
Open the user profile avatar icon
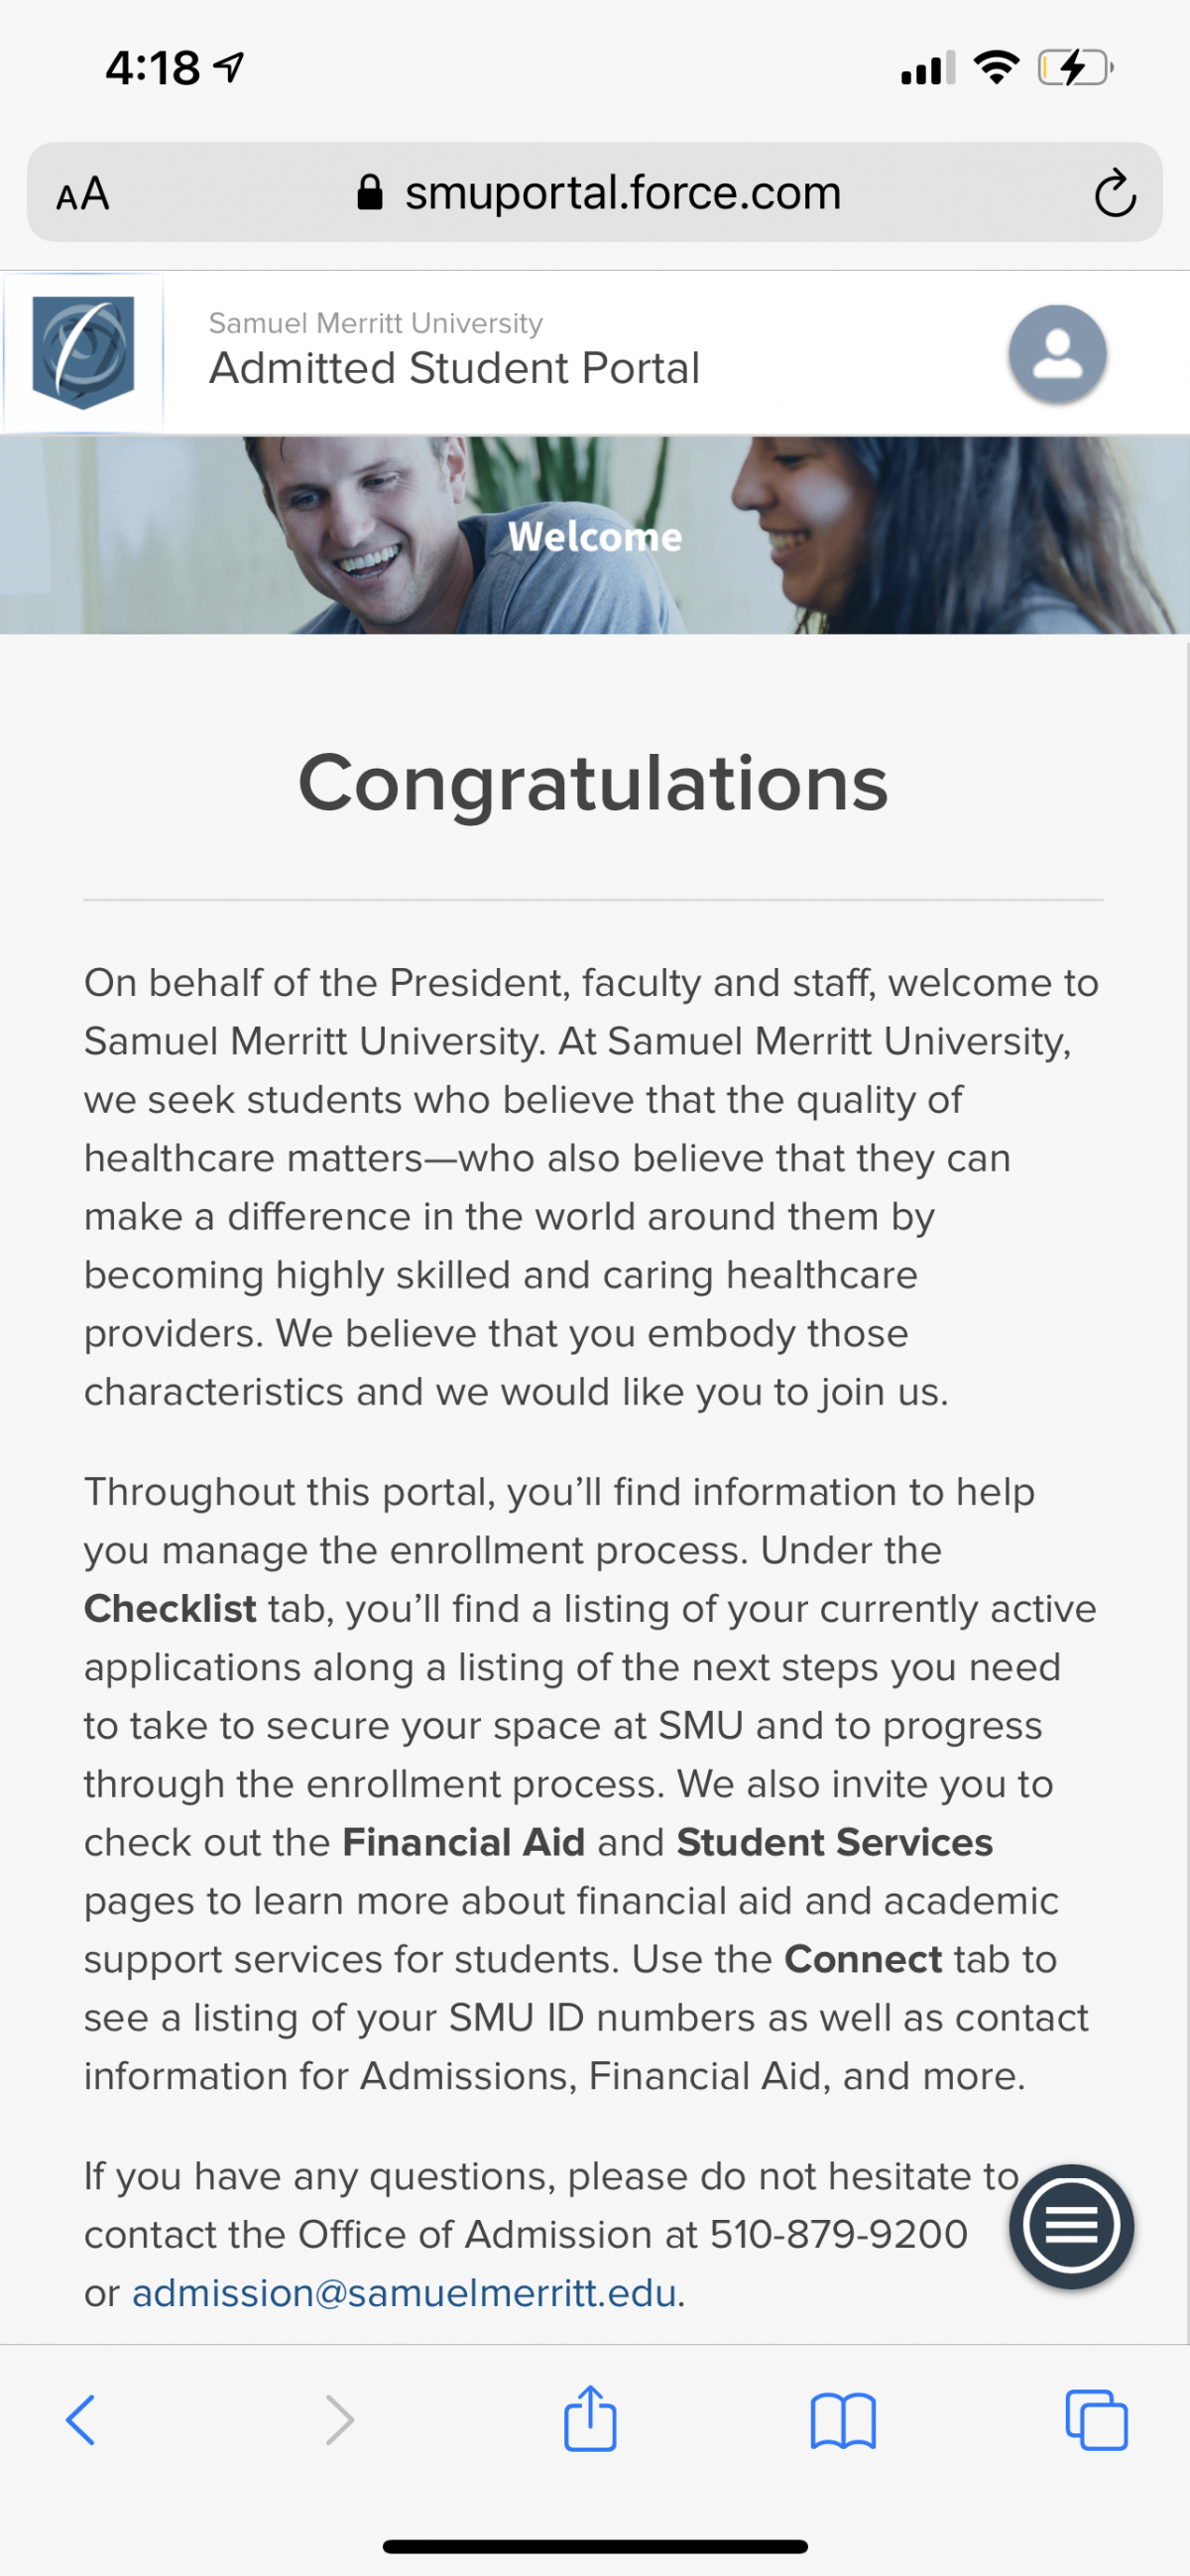[x=1057, y=354]
